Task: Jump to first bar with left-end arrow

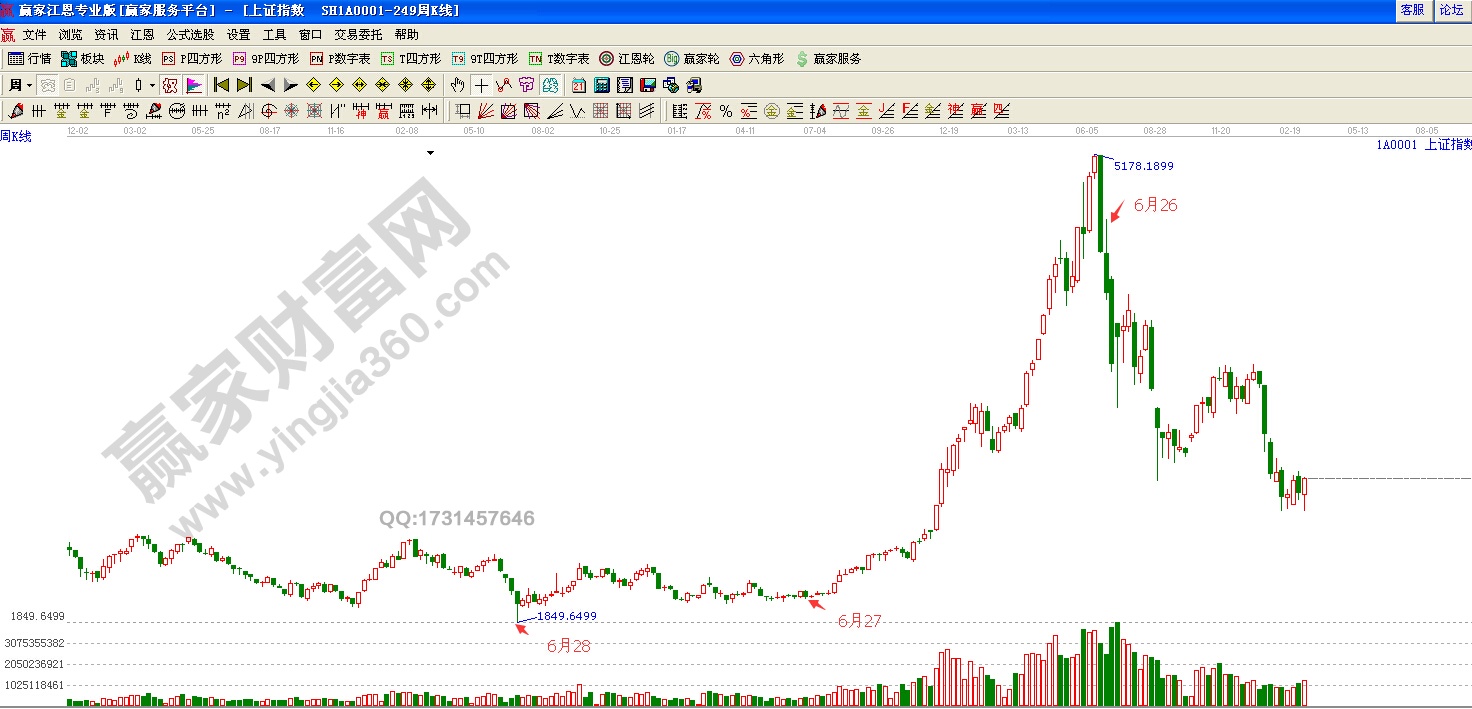Action: click(x=222, y=85)
